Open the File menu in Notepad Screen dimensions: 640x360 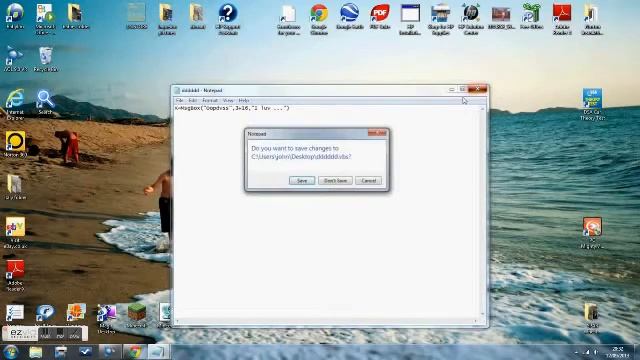pos(180,100)
